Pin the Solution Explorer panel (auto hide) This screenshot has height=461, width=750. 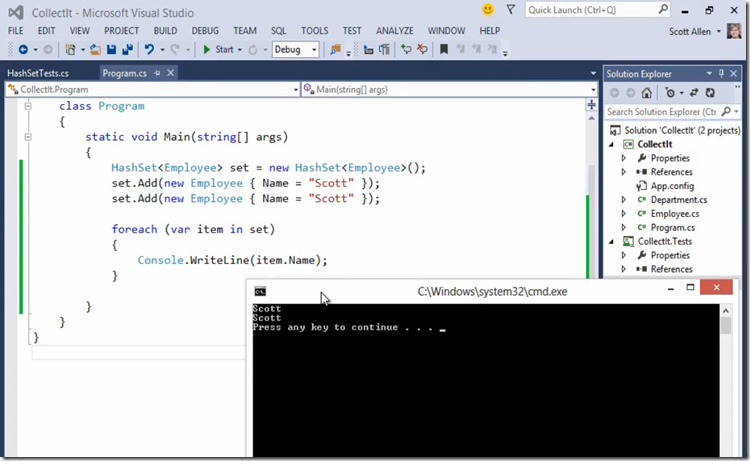(721, 74)
